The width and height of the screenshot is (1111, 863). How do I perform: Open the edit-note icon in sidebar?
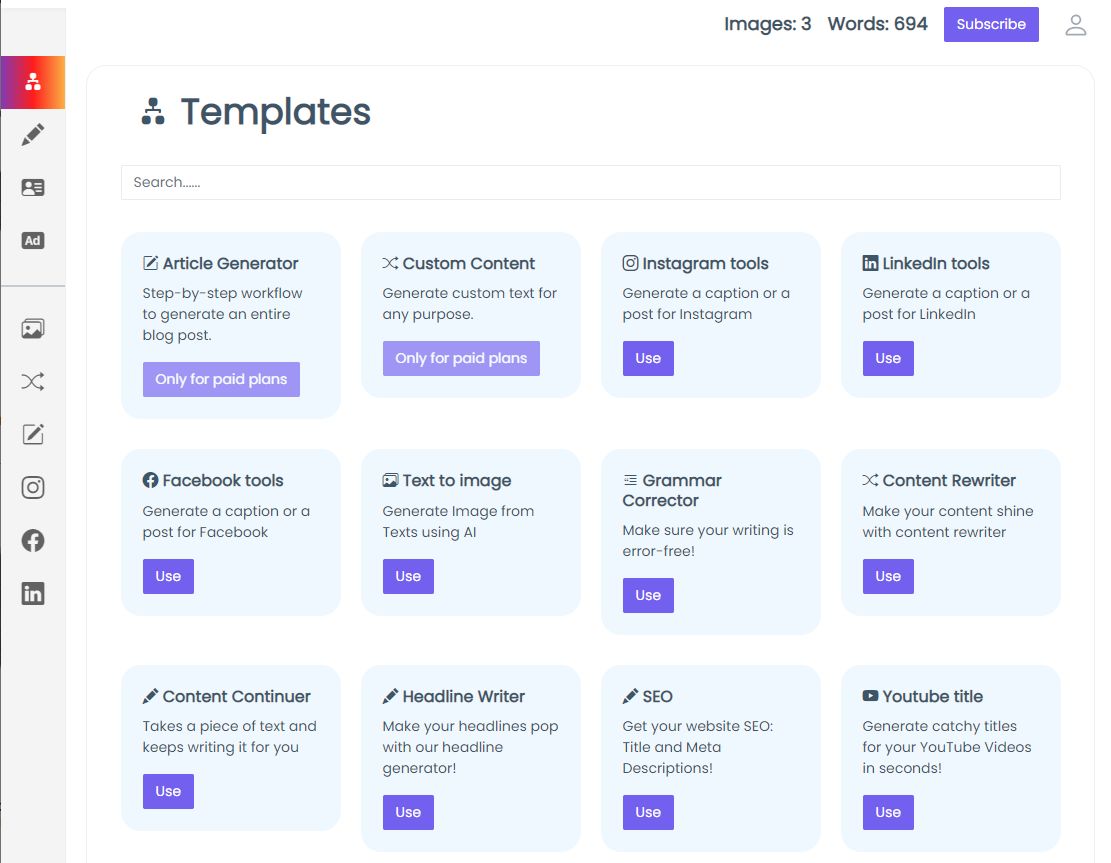pyautogui.click(x=33, y=434)
